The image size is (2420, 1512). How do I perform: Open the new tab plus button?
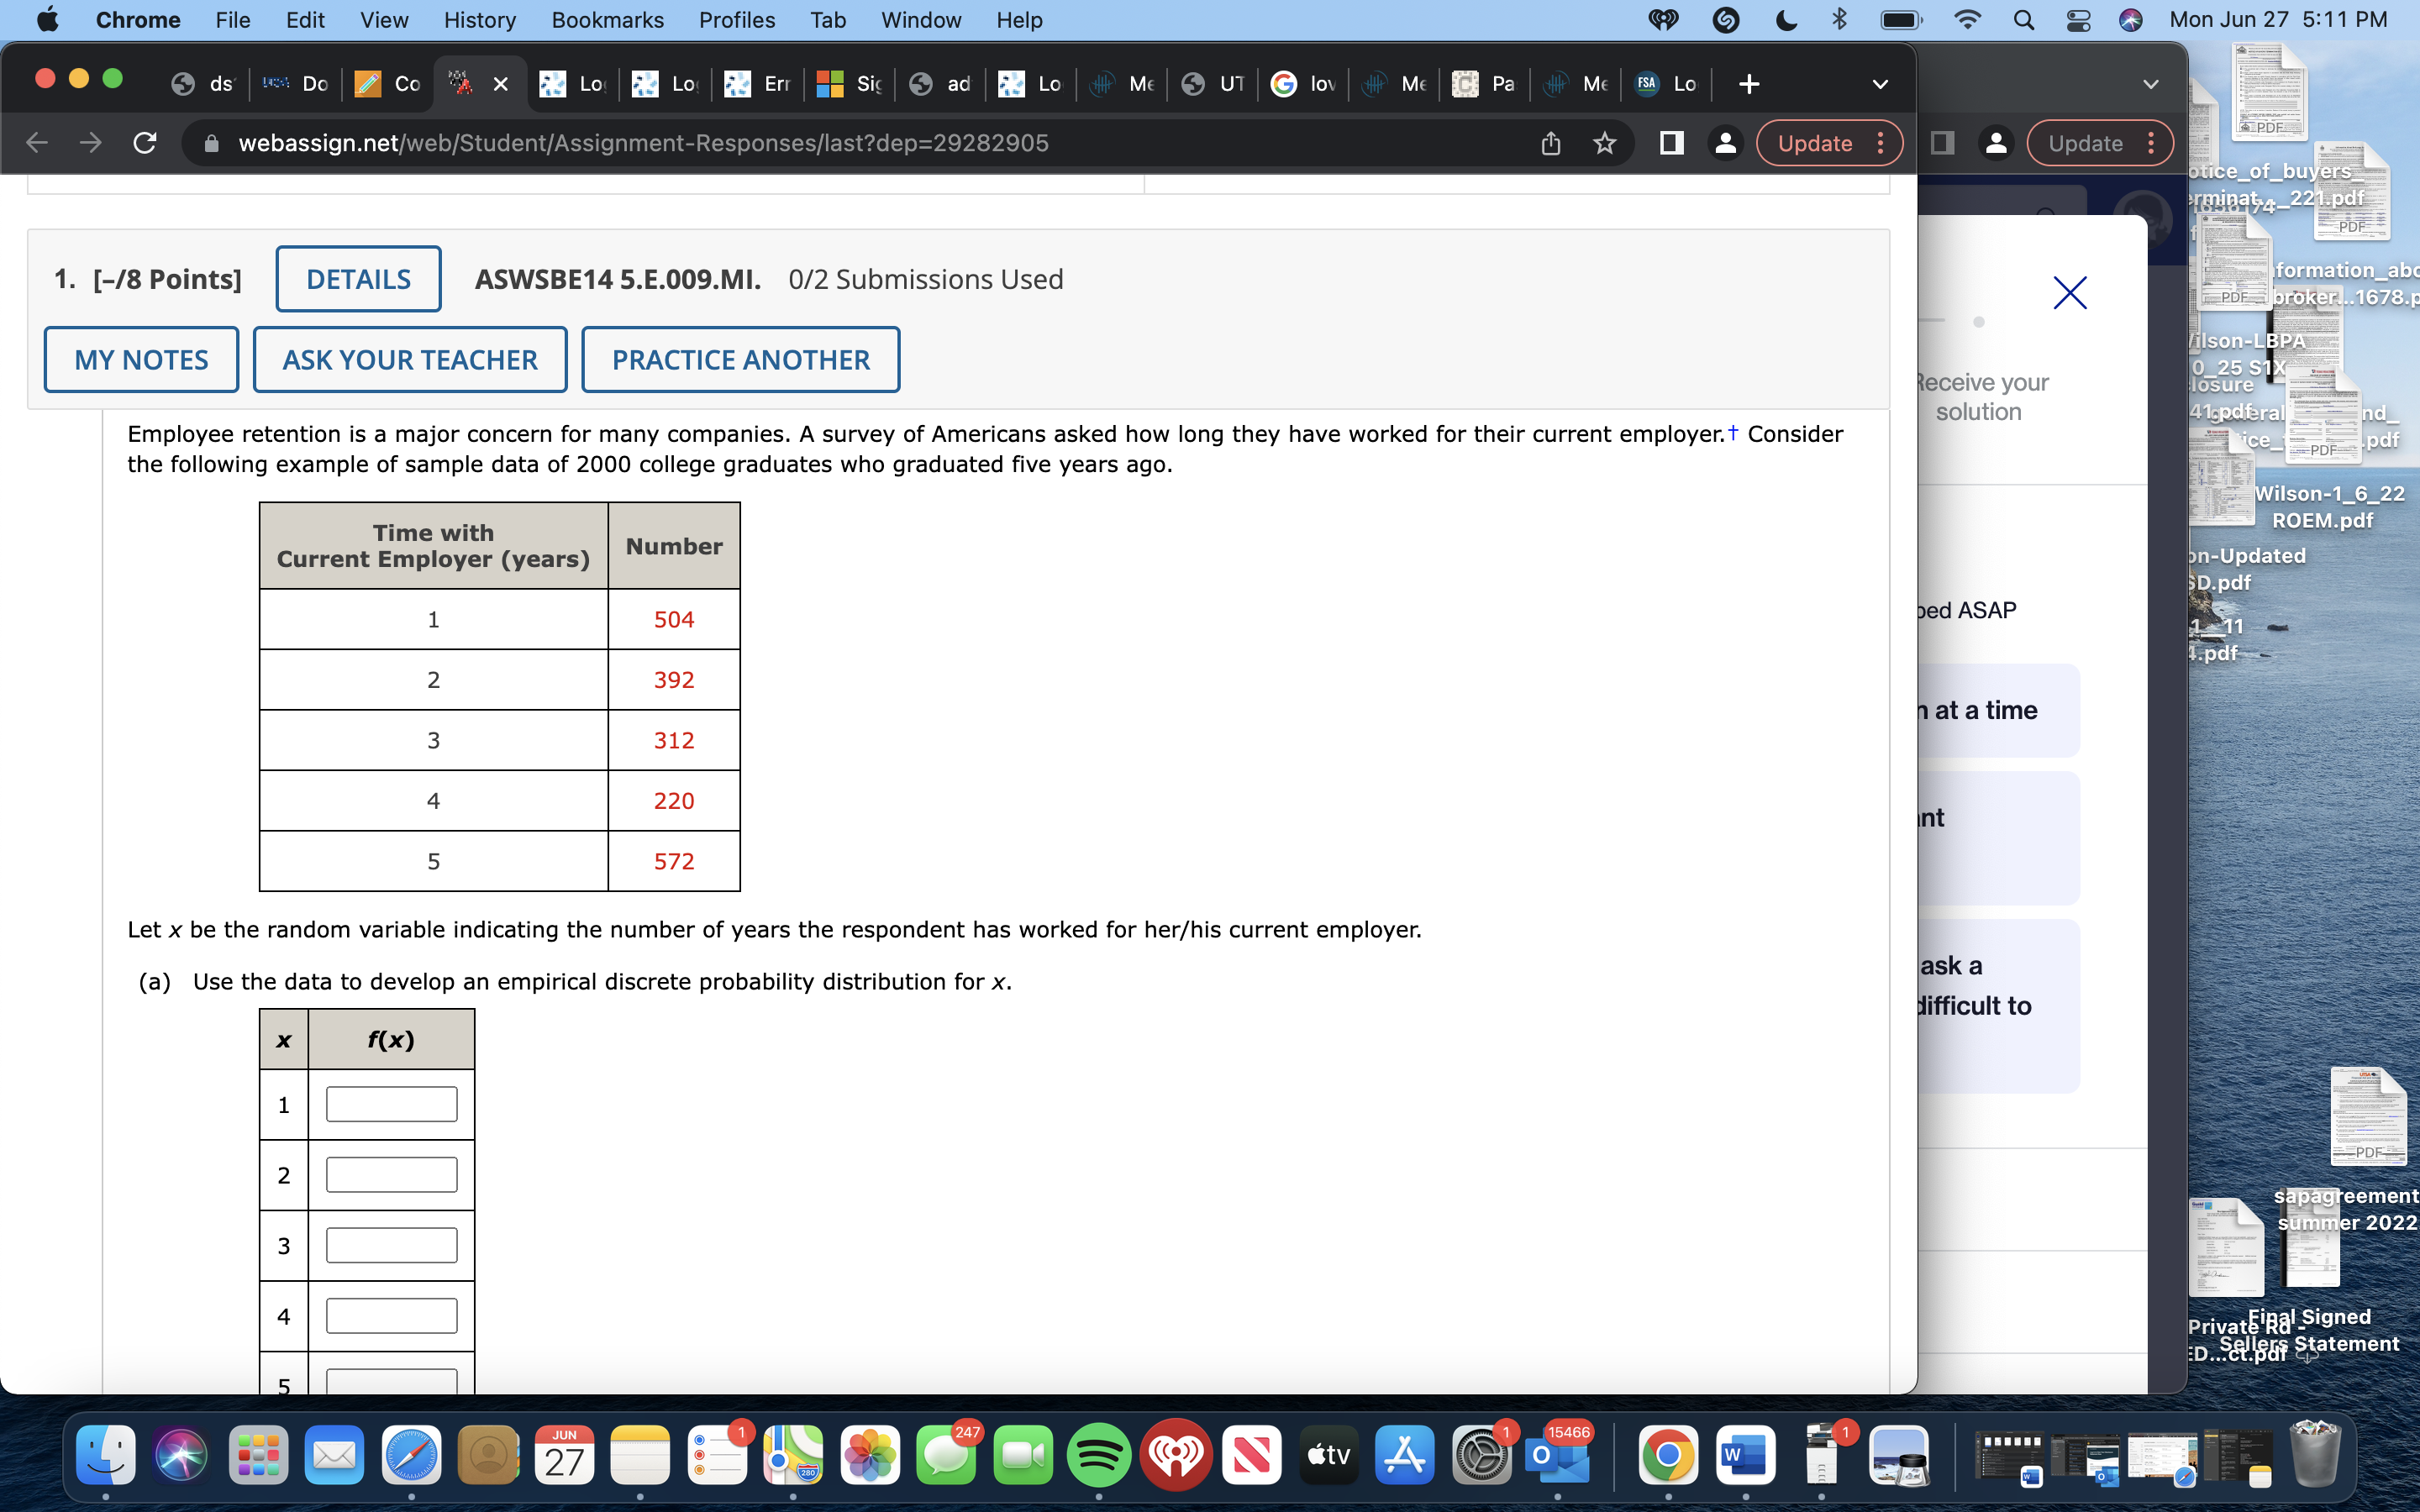(1748, 84)
